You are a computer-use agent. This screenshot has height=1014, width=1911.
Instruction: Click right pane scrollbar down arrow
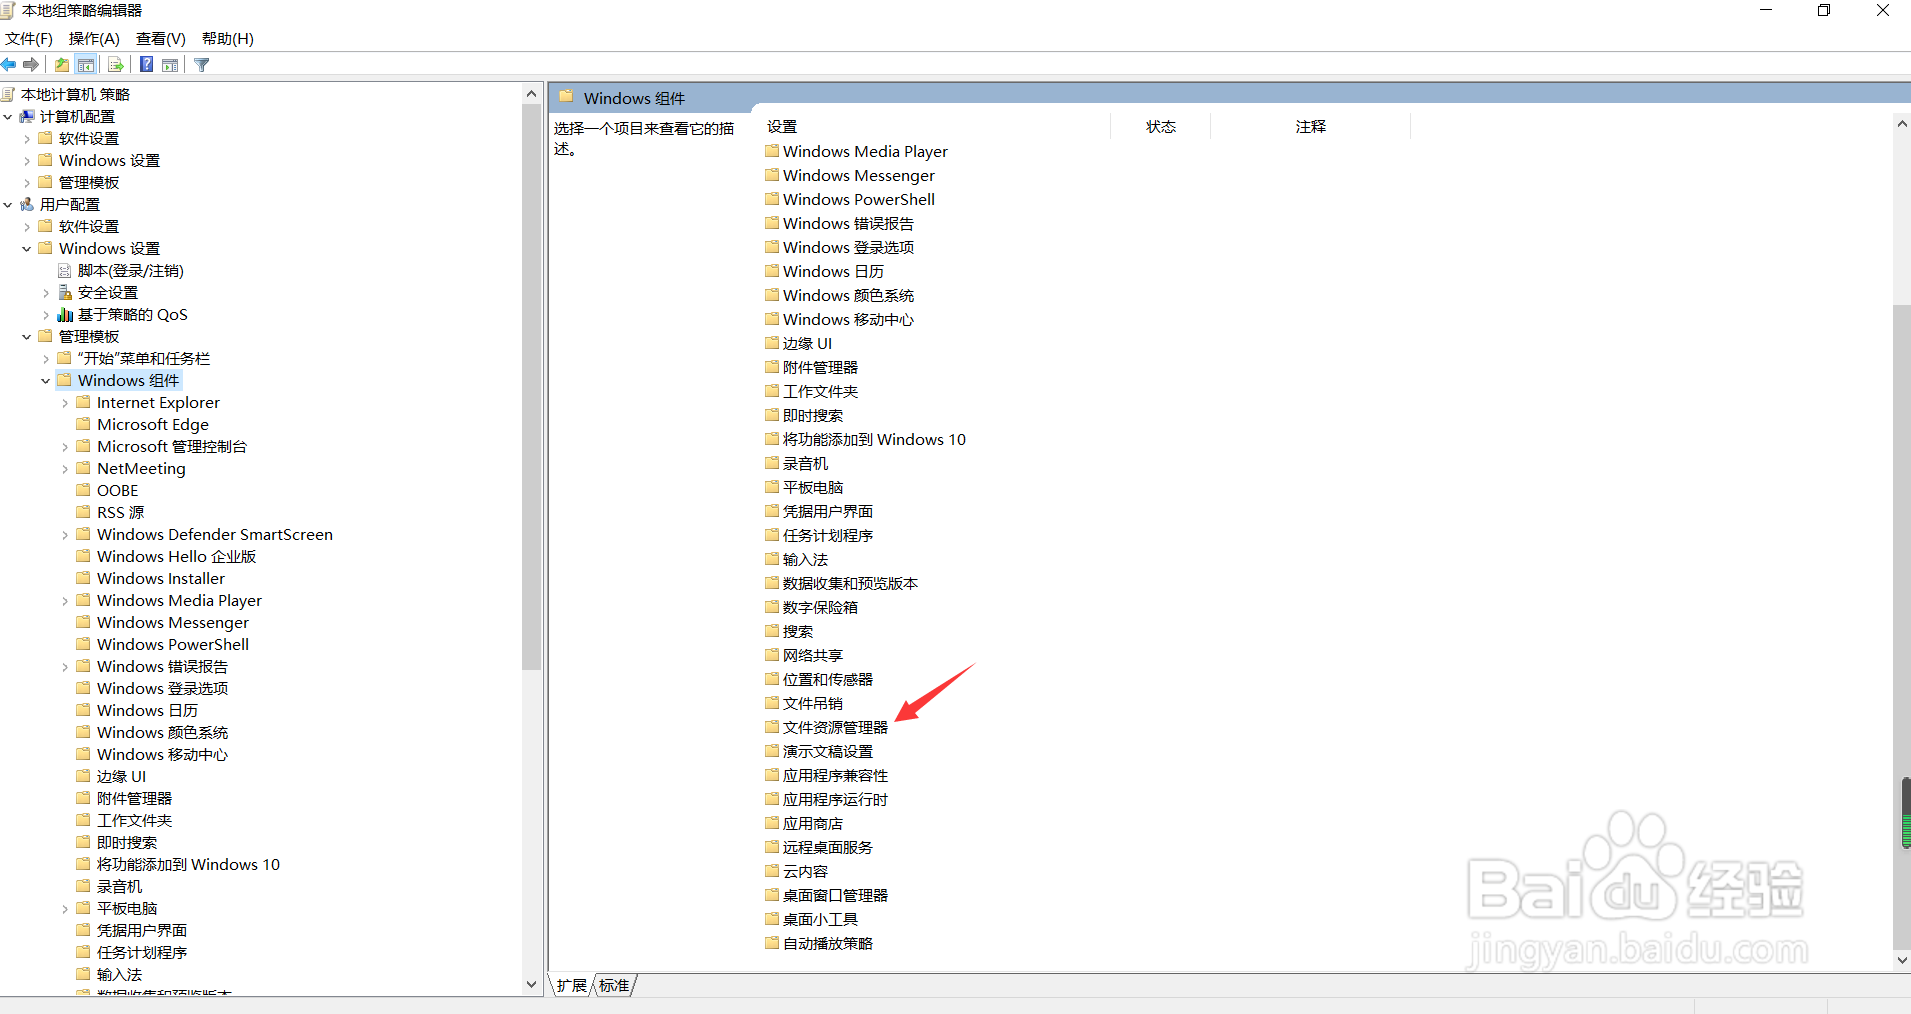click(1902, 960)
